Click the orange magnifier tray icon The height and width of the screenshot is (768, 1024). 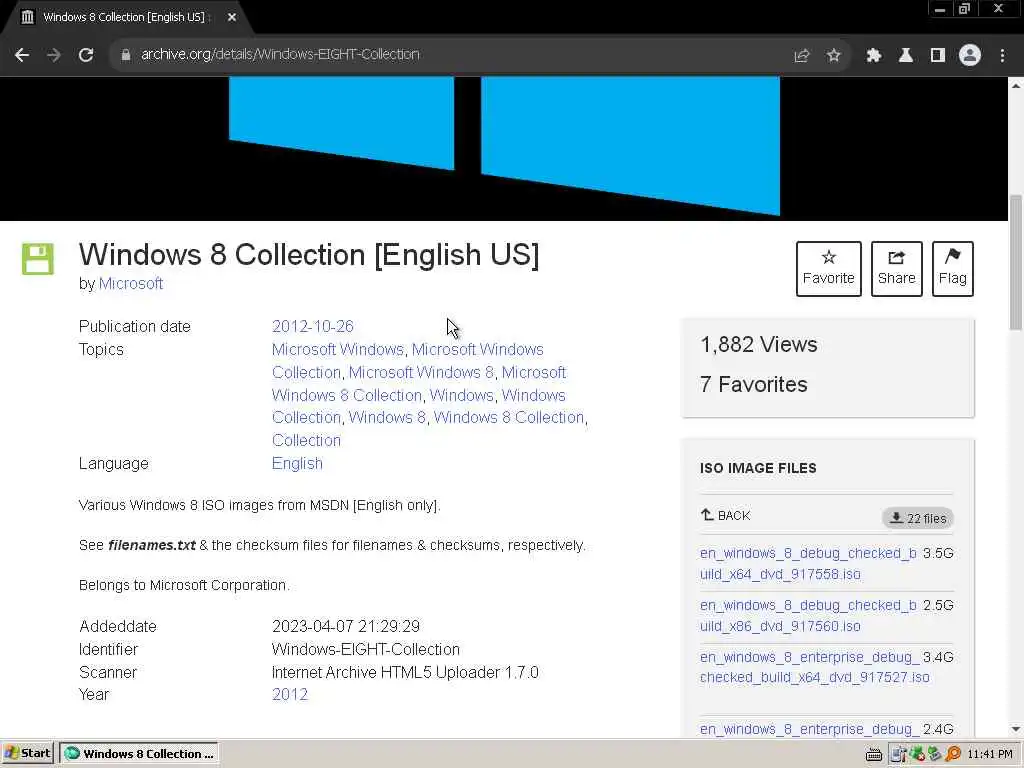pos(953,754)
